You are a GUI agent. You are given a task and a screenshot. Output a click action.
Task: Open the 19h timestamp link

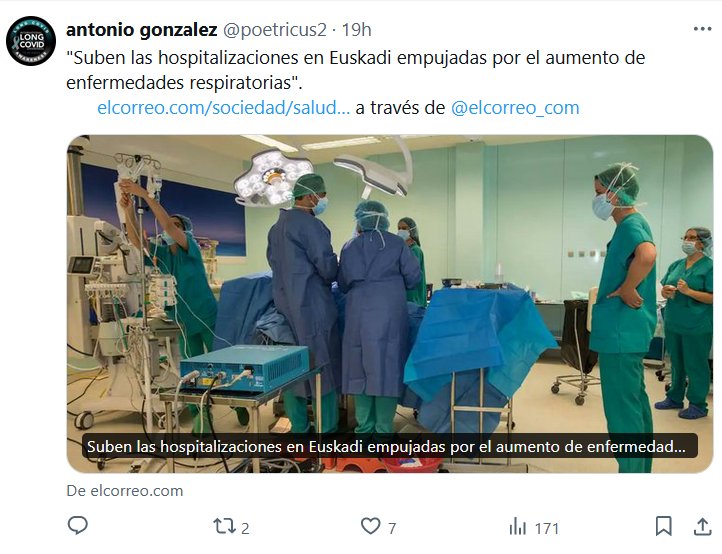(x=356, y=29)
